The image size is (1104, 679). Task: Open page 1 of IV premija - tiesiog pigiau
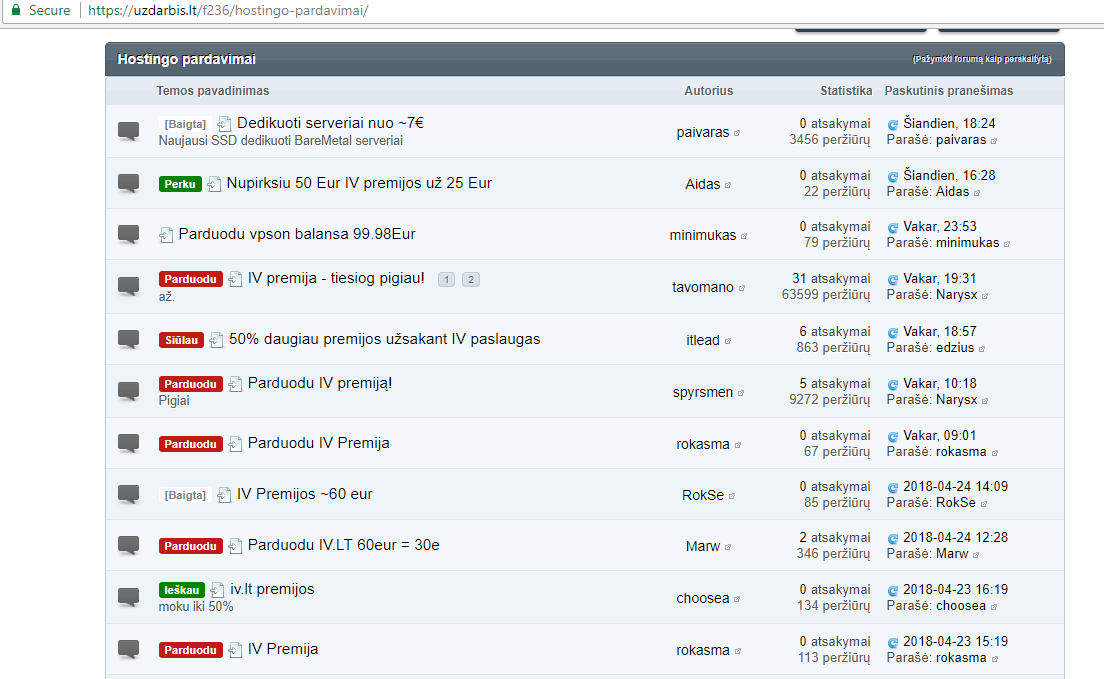coord(446,280)
